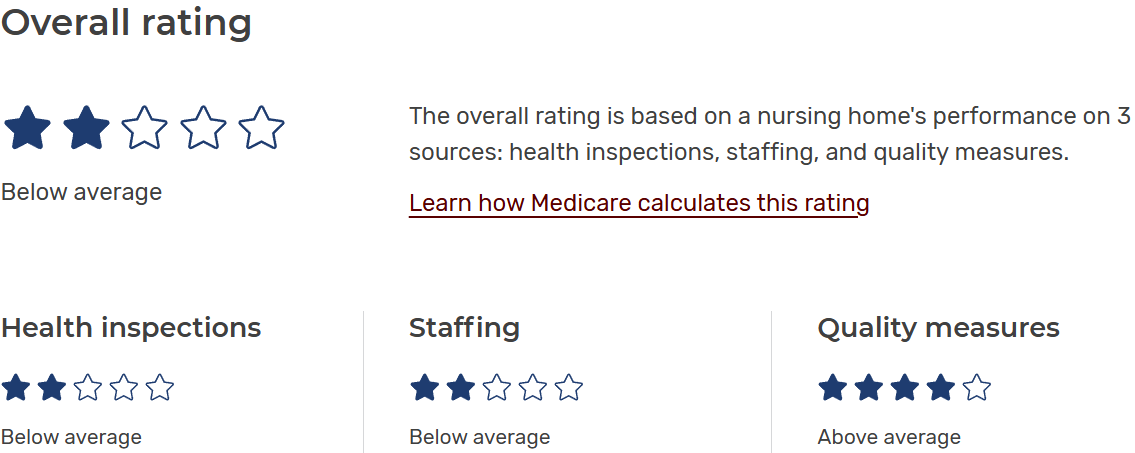Click the 'Below average' label under Staffing

point(479,437)
